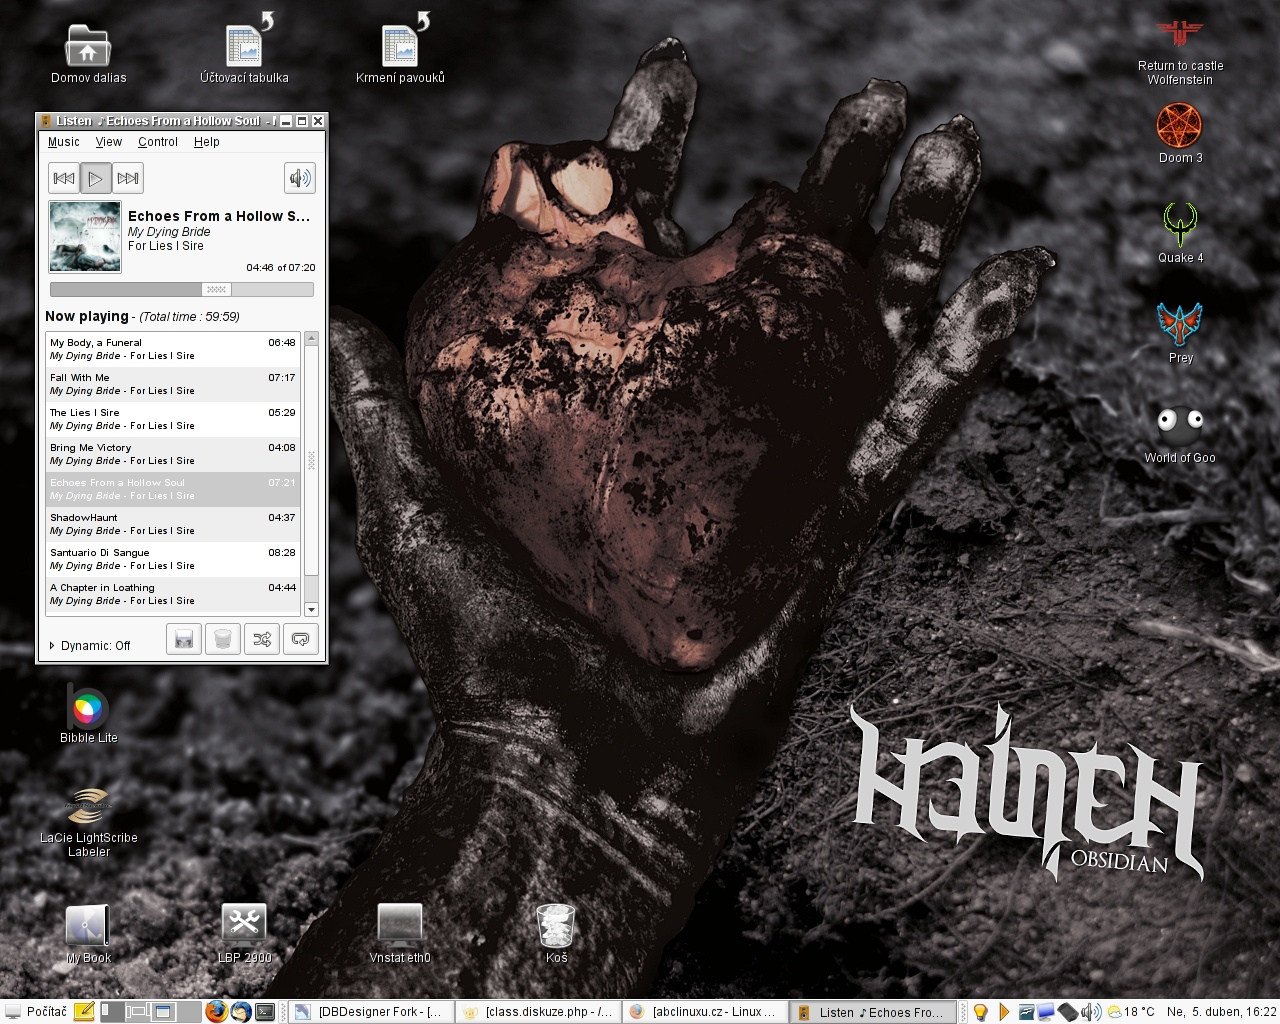Open the World of Goo icon
Image resolution: width=1280 pixels, height=1024 pixels.
(x=1179, y=428)
